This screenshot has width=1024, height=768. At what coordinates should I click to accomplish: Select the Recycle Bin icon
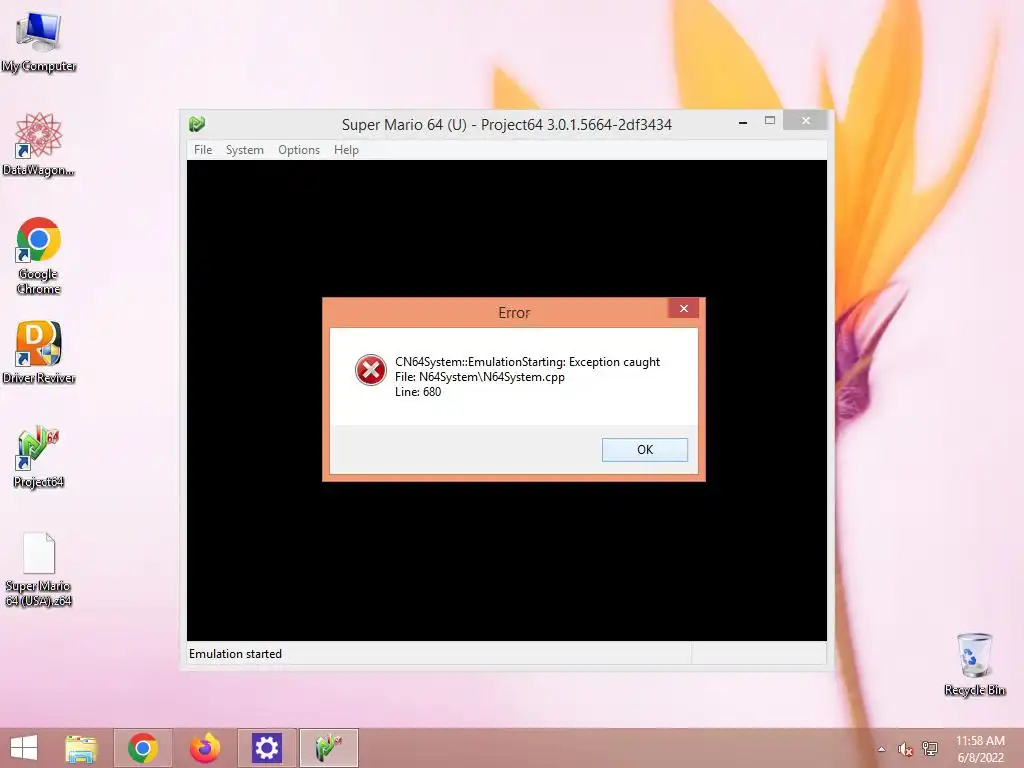tap(974, 665)
